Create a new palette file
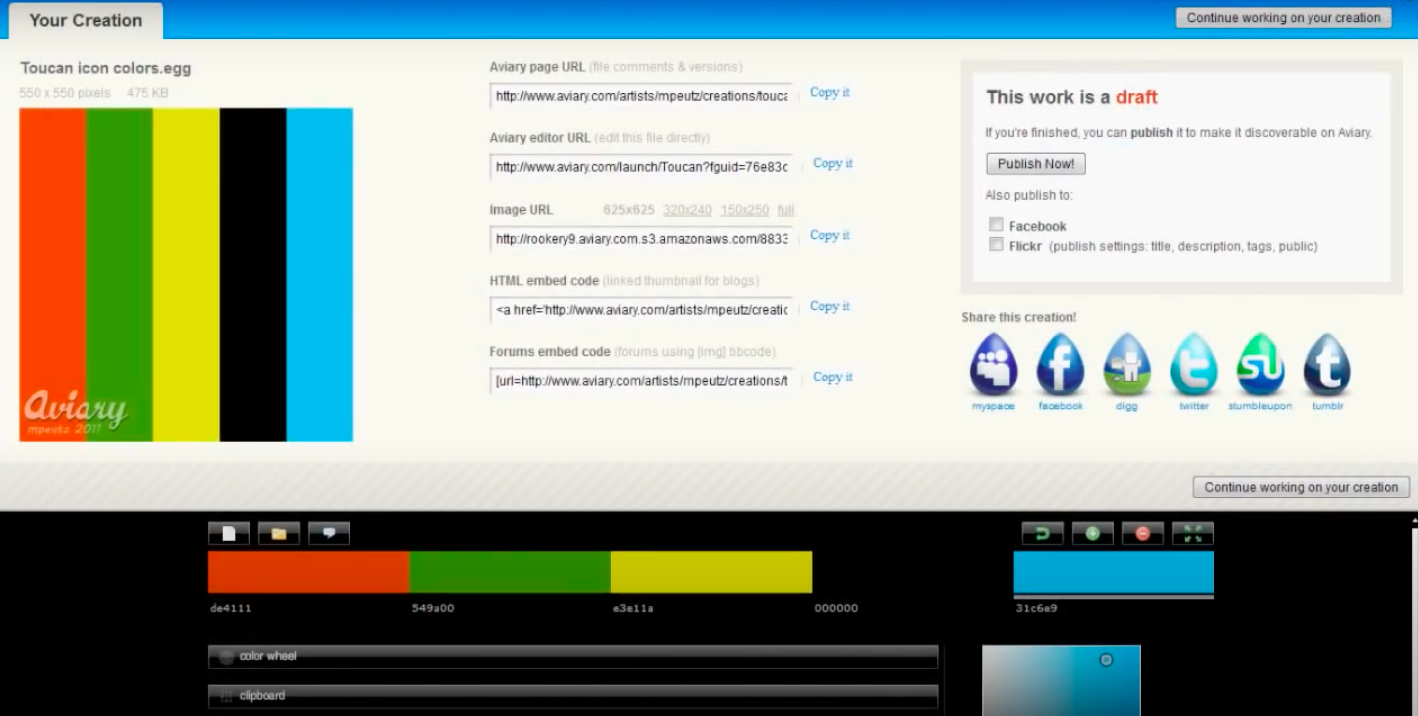The height and width of the screenshot is (716, 1418). [229, 534]
